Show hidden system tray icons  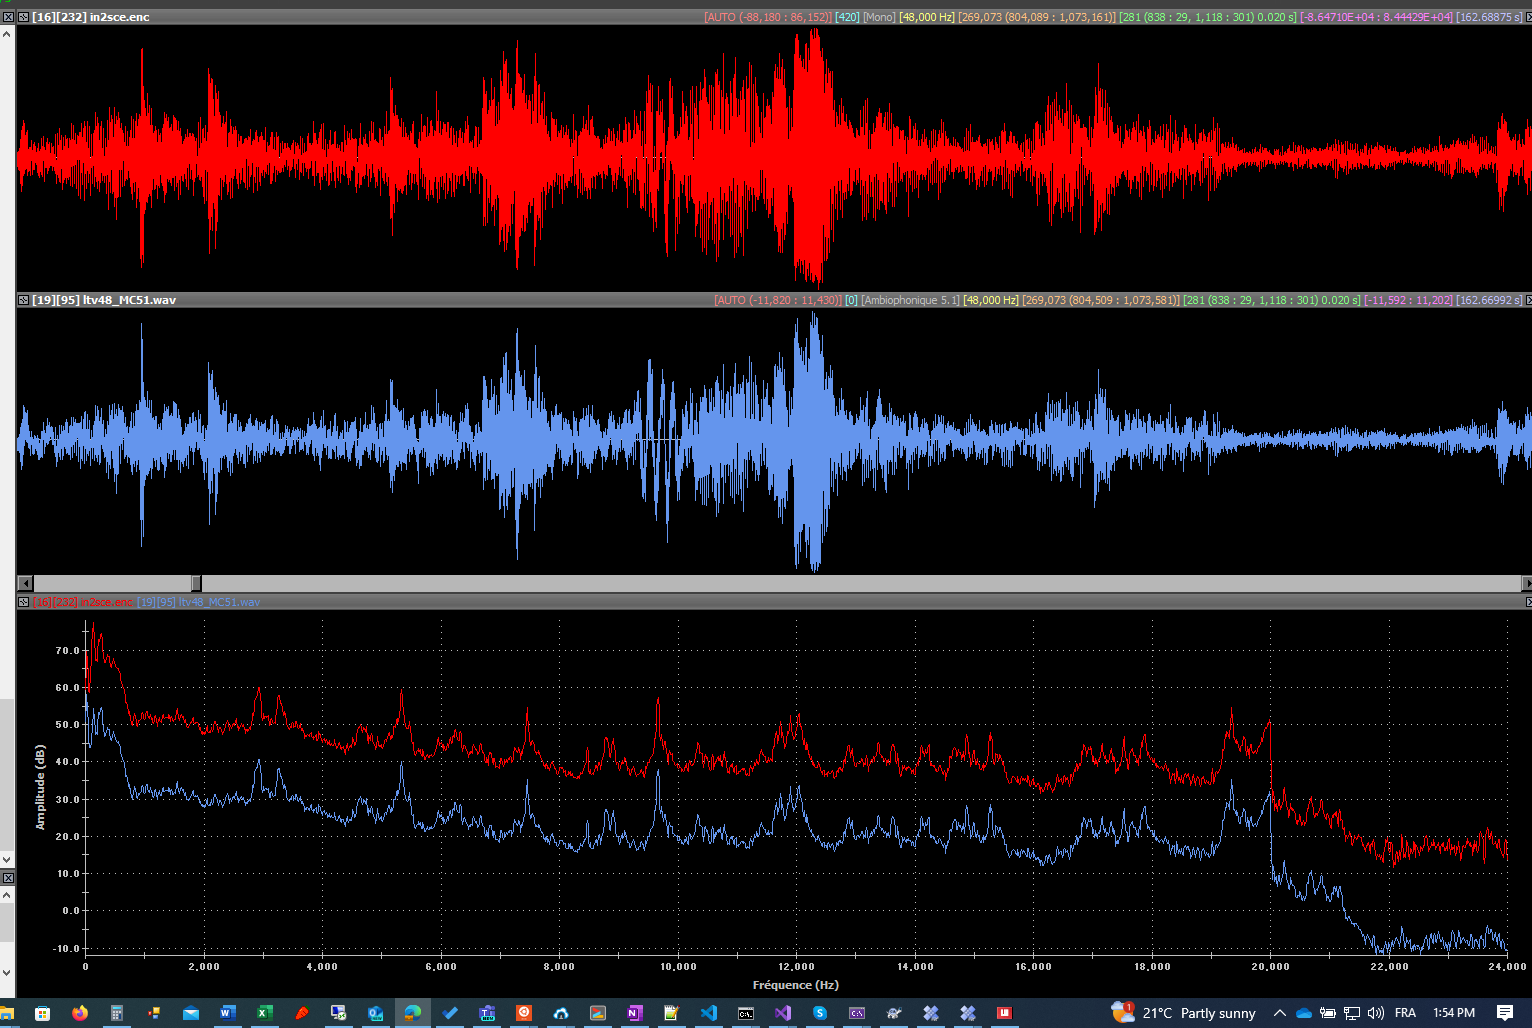tap(1279, 1013)
